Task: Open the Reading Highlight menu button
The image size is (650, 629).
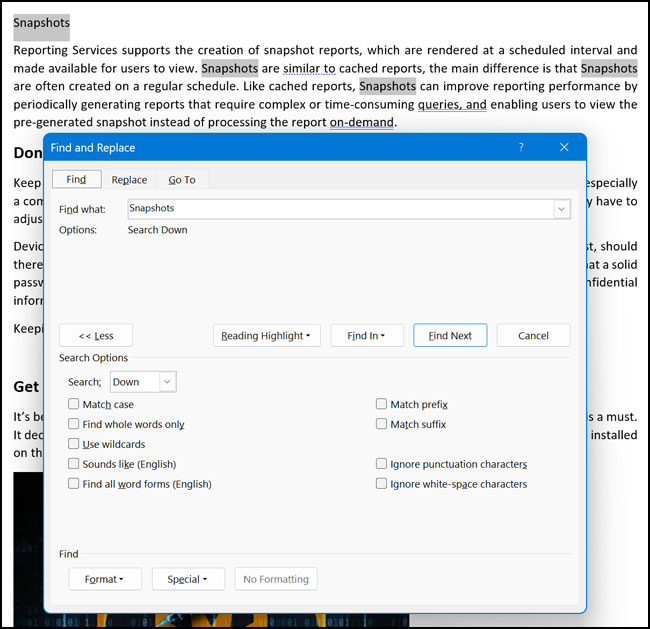Action: coord(267,335)
